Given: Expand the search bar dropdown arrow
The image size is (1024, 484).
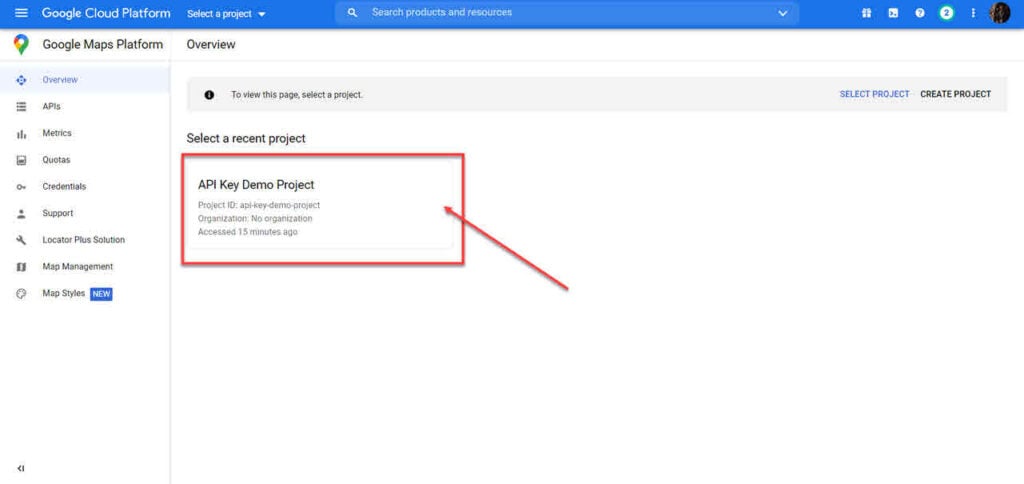Looking at the screenshot, I should click(783, 13).
